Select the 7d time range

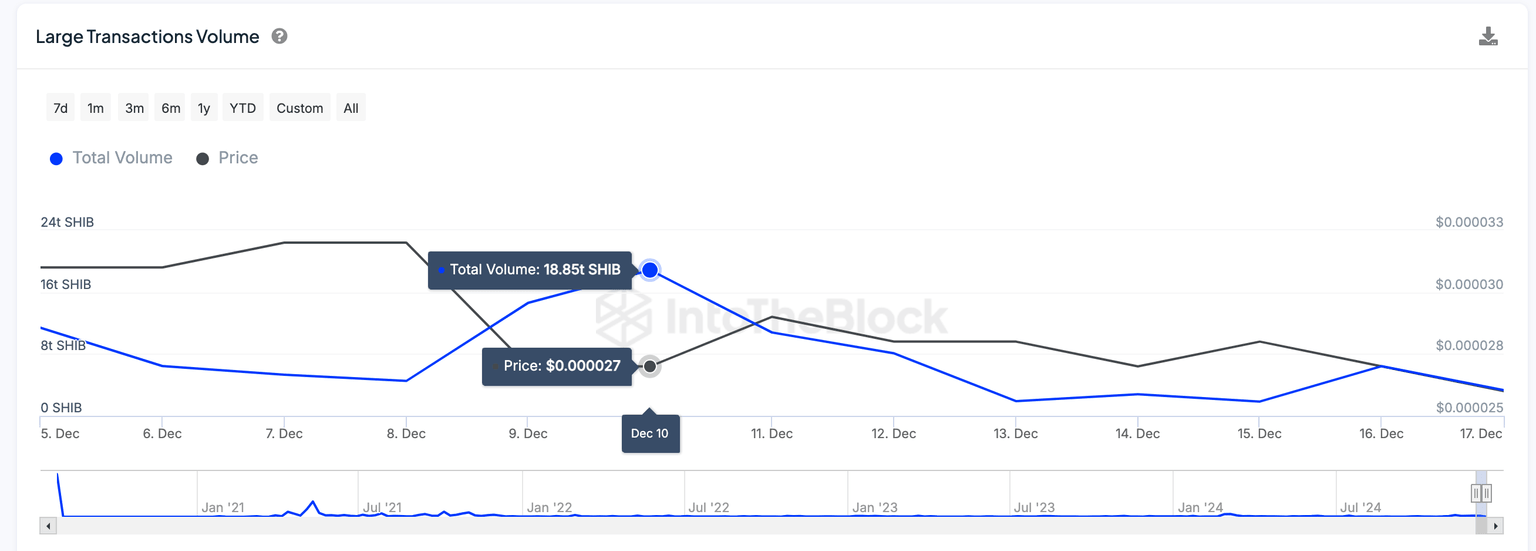point(60,108)
